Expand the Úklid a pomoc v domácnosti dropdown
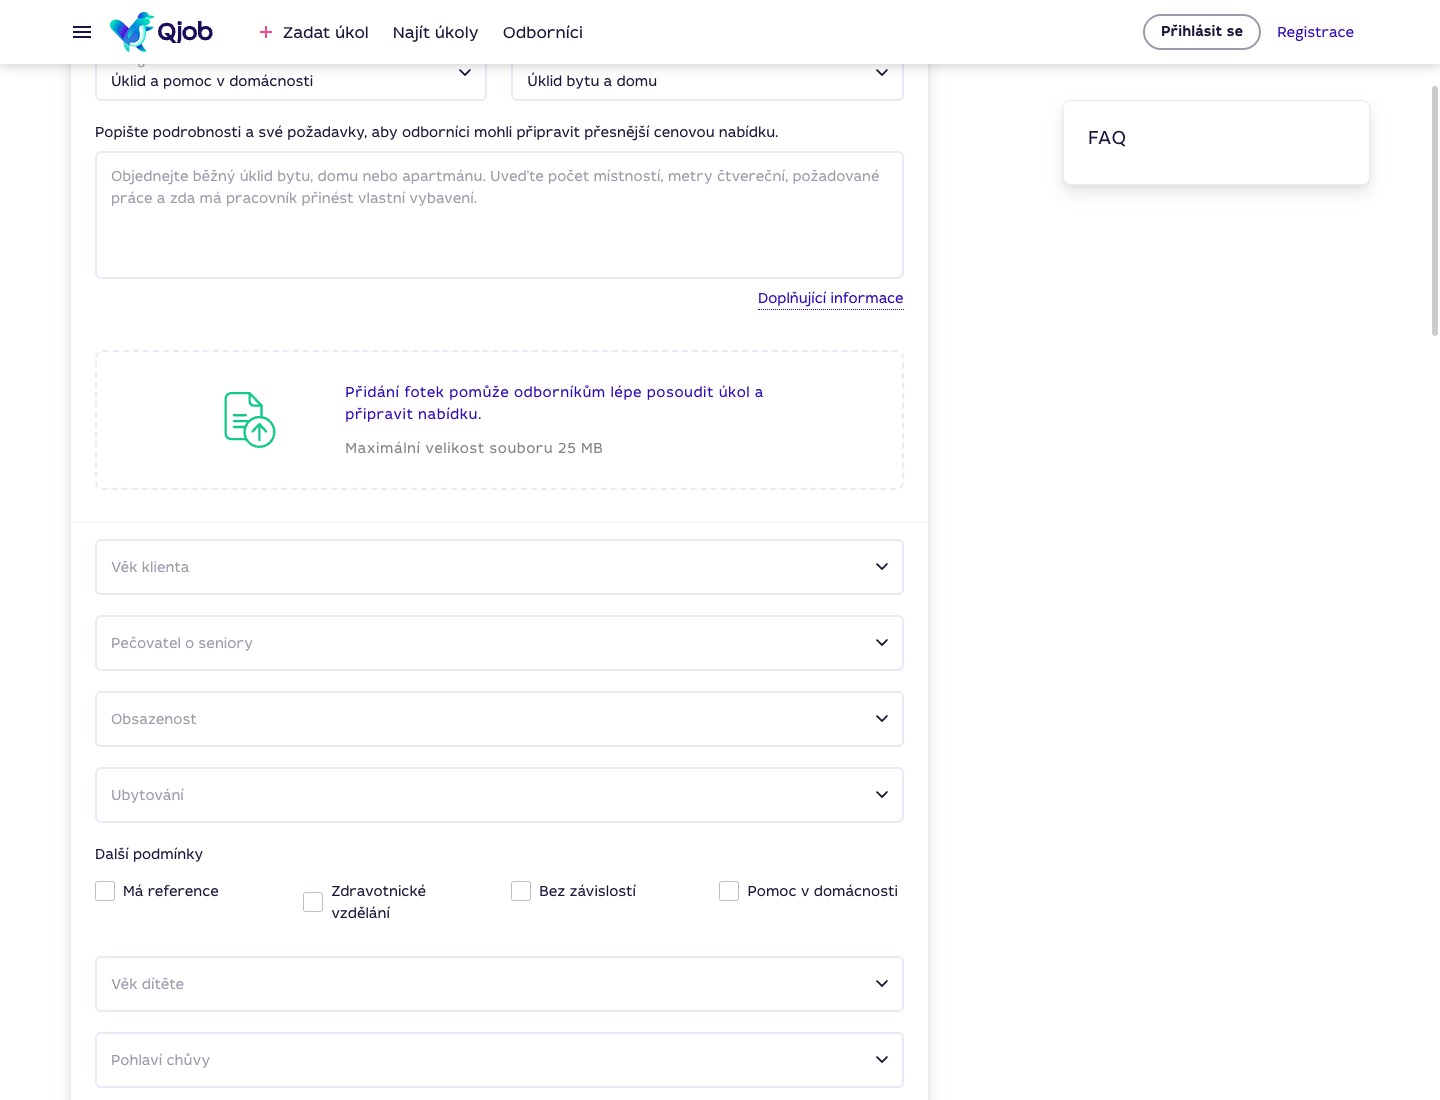Screen dimensions: 1440x1100 point(291,80)
